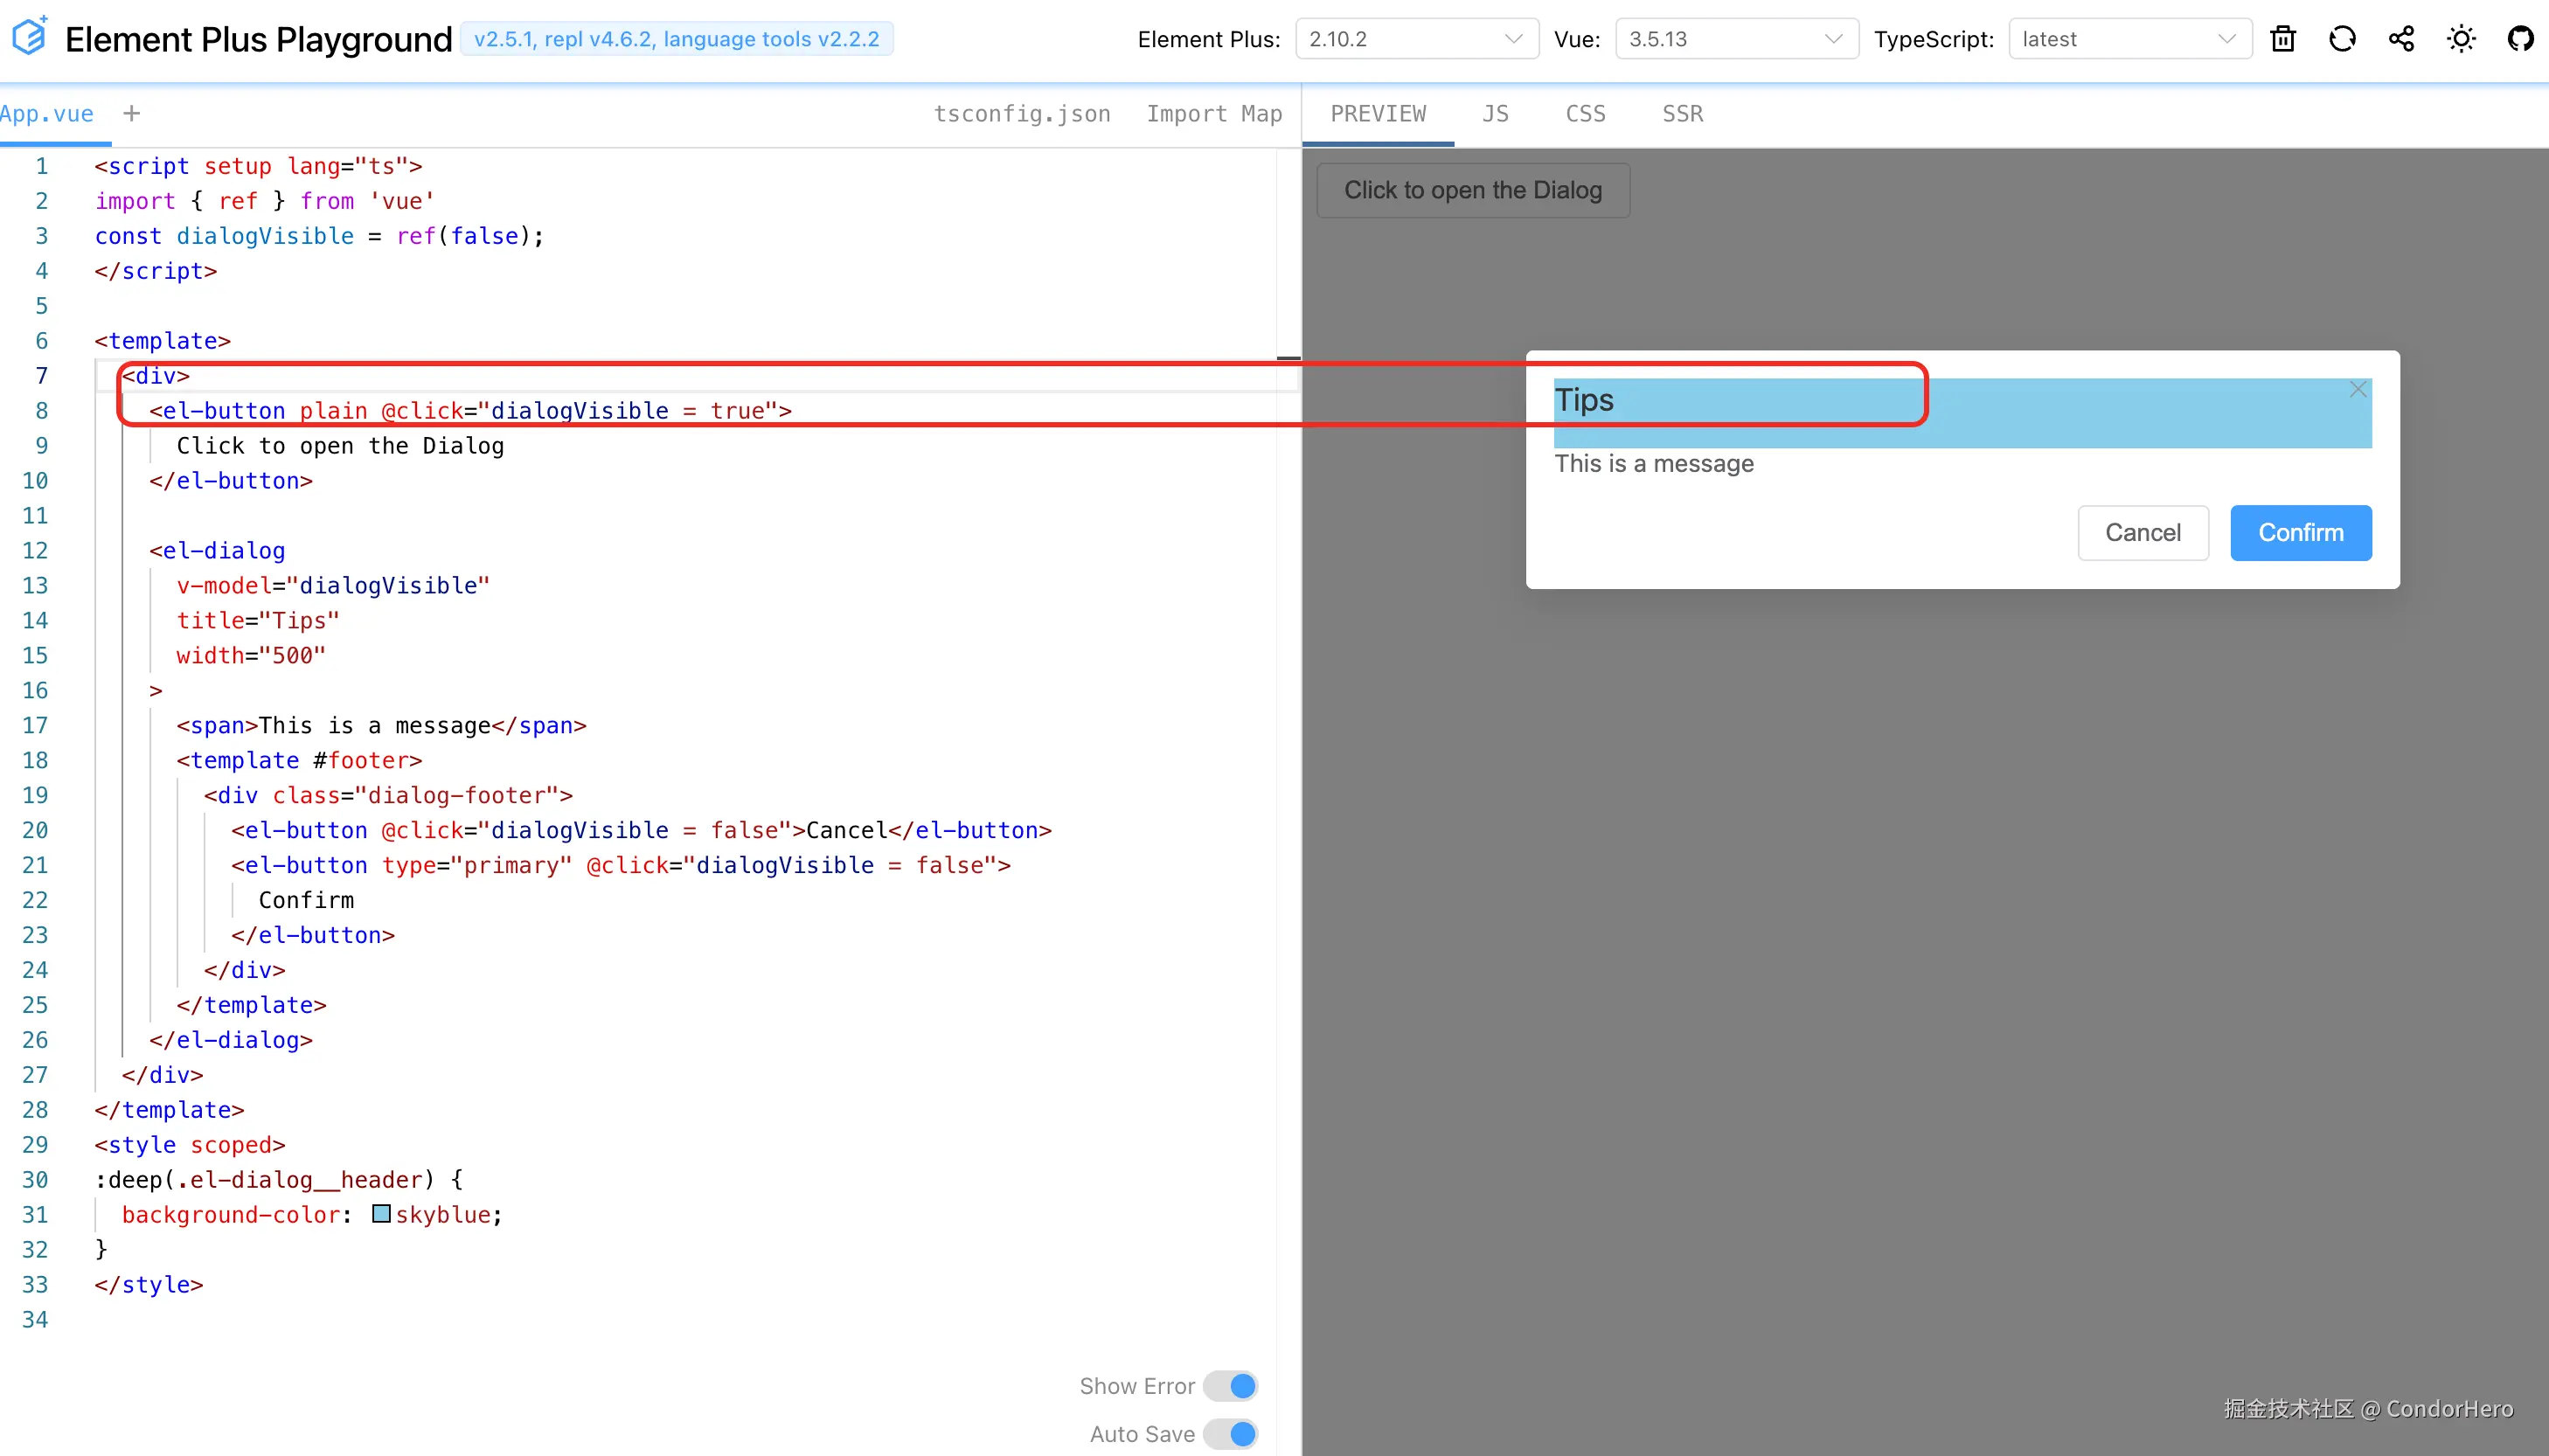Click the share link icon
Image resolution: width=2549 pixels, height=1456 pixels.
[x=2401, y=39]
